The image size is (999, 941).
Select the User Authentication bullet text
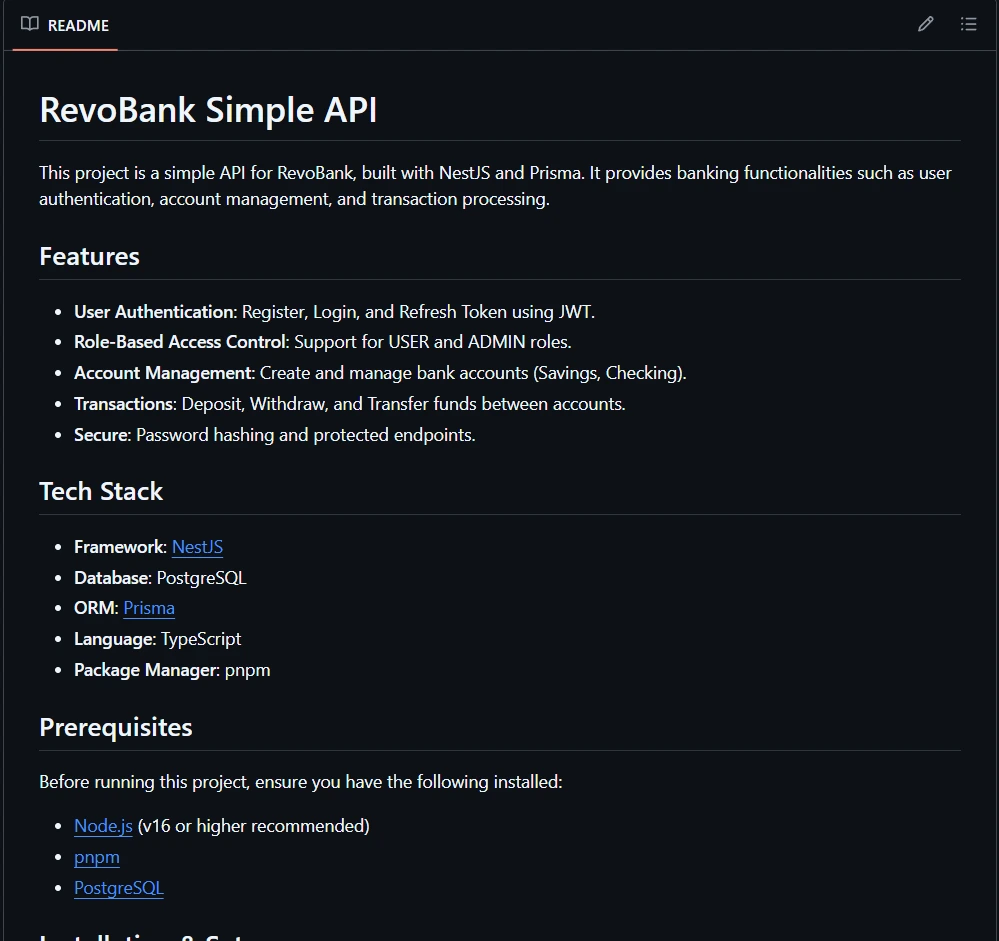(x=334, y=311)
